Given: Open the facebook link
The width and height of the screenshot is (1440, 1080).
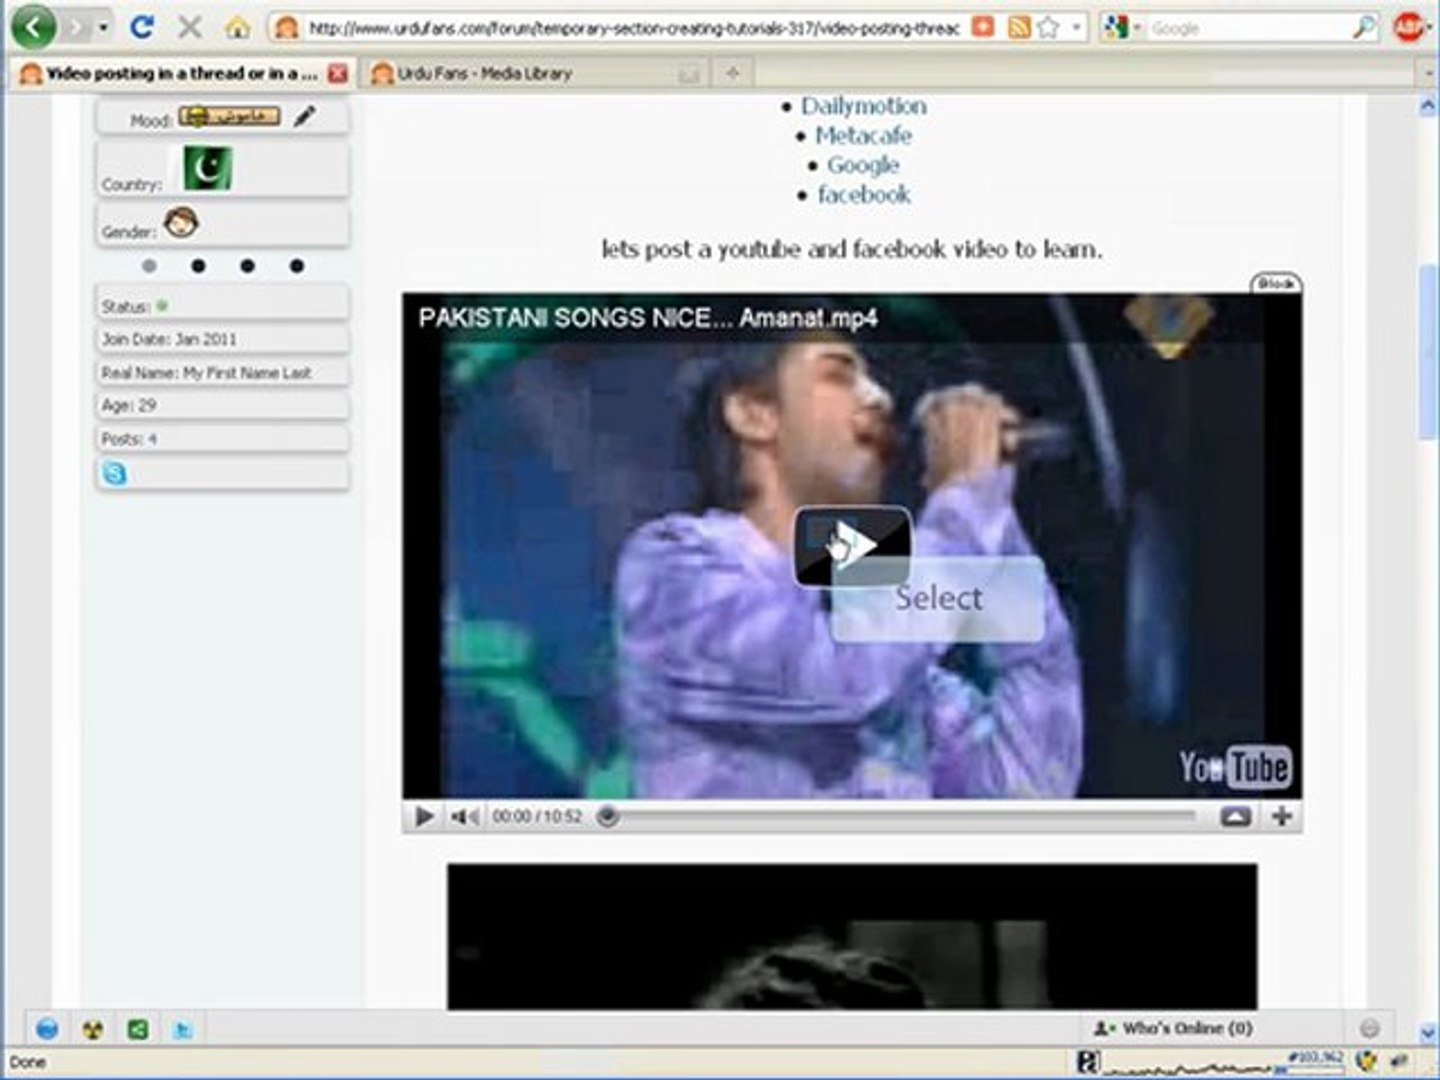Looking at the screenshot, I should click(864, 194).
